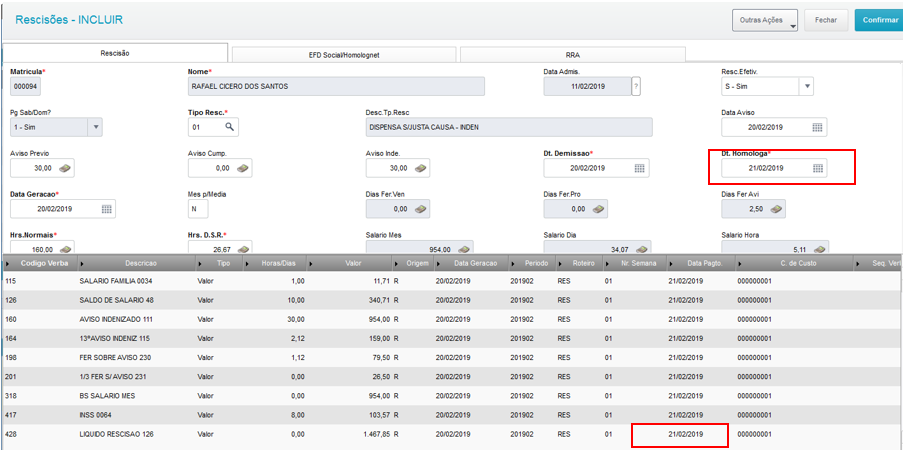Screen dimensions: 903x450
Task: Click the C. de Custo column header
Action: click(795, 263)
